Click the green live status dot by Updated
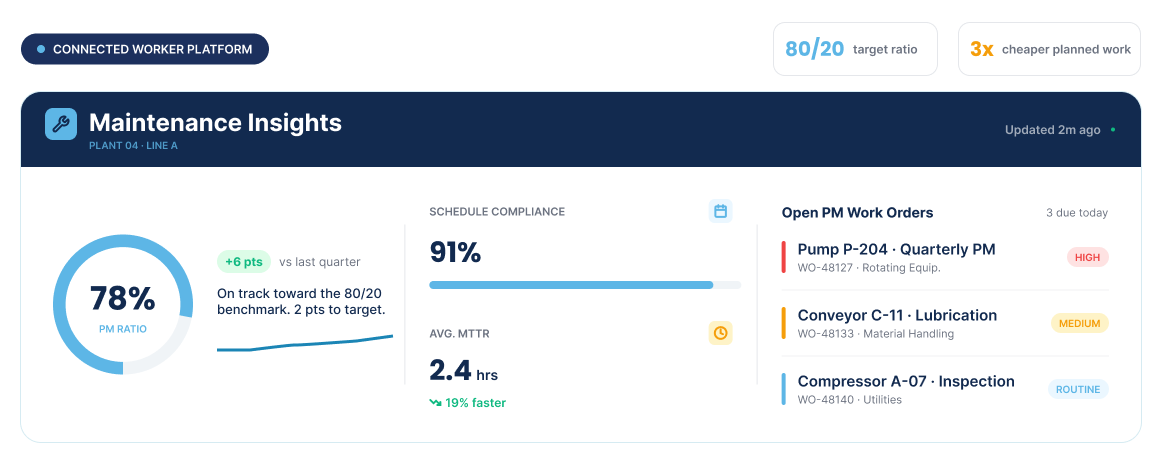Screen dimensions: 1162x463 point(1112,130)
